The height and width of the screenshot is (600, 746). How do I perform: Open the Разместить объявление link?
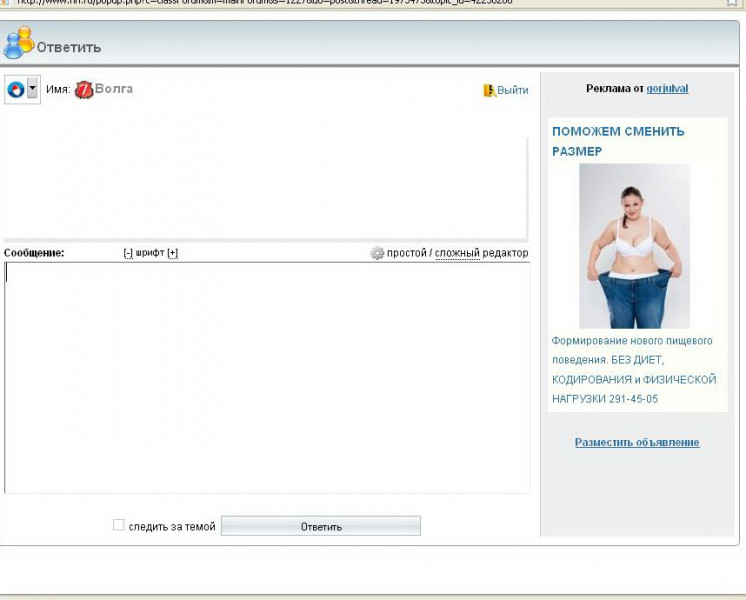[x=637, y=442]
